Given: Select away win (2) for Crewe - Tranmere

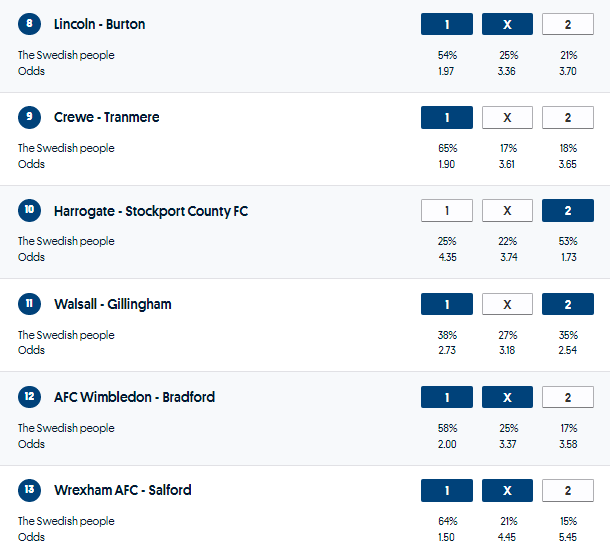Looking at the screenshot, I should (x=567, y=118).
